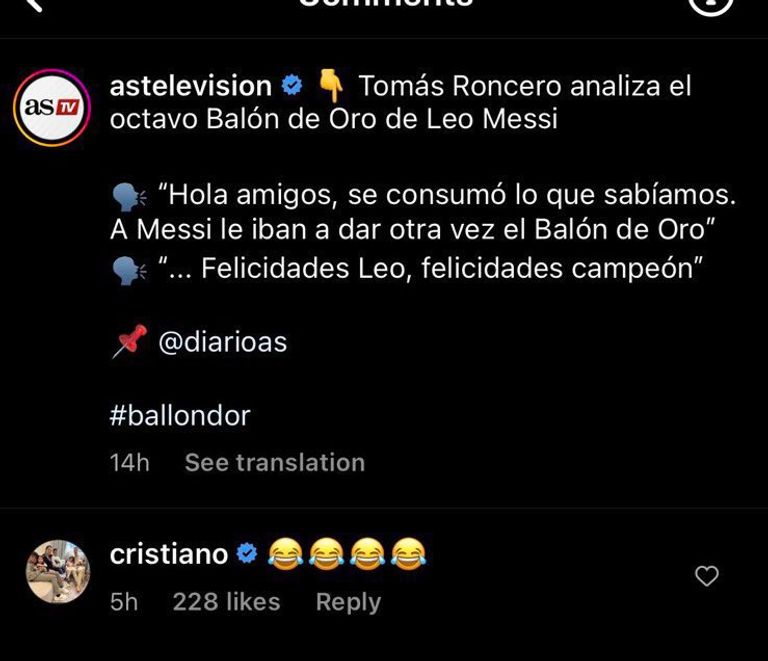
Task: Tap the laughing emojis in cristiano's comment
Action: [347, 553]
